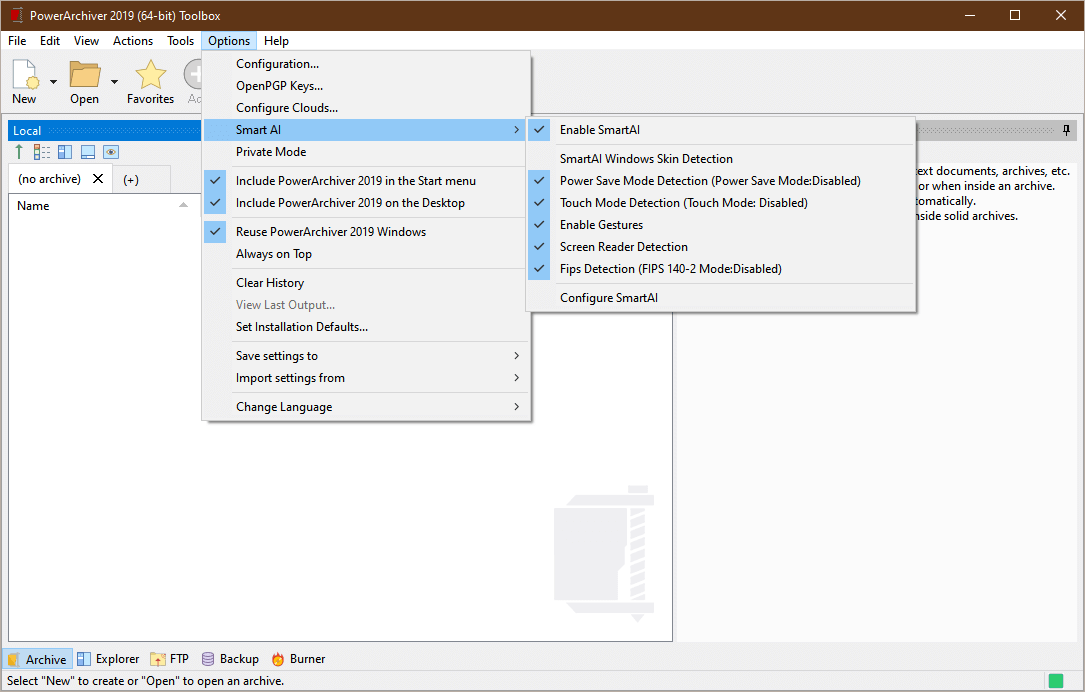Toggle Power Save Mode Detection
Screen dimensions: 1085x692
(x=721, y=181)
